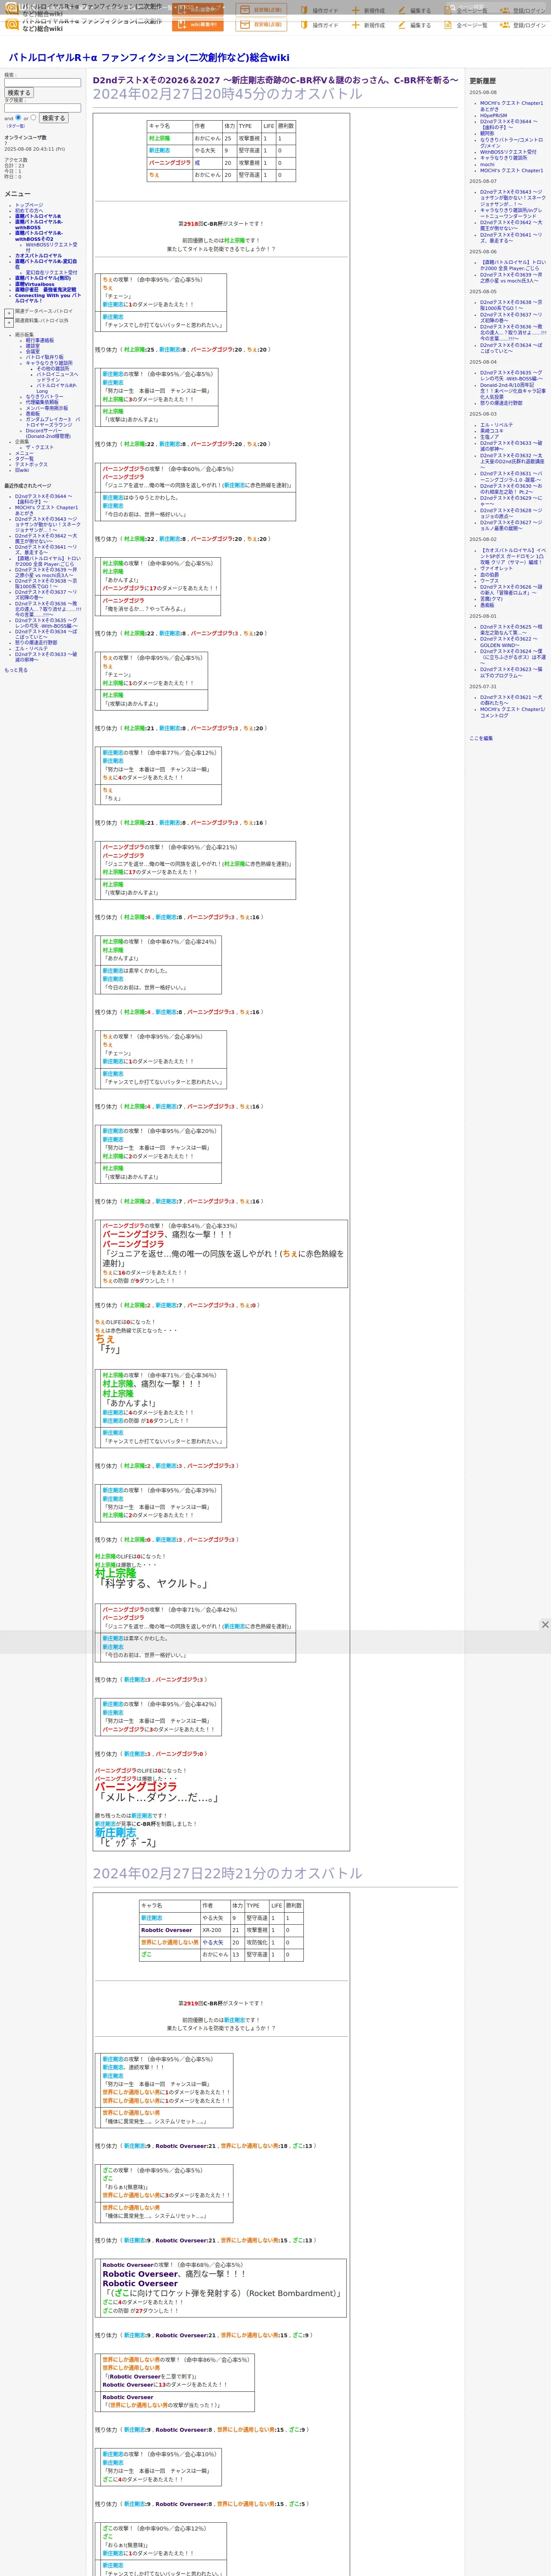Click the 新規作成 plus icon in the lower header row
551x2576 pixels.
tap(356, 25)
